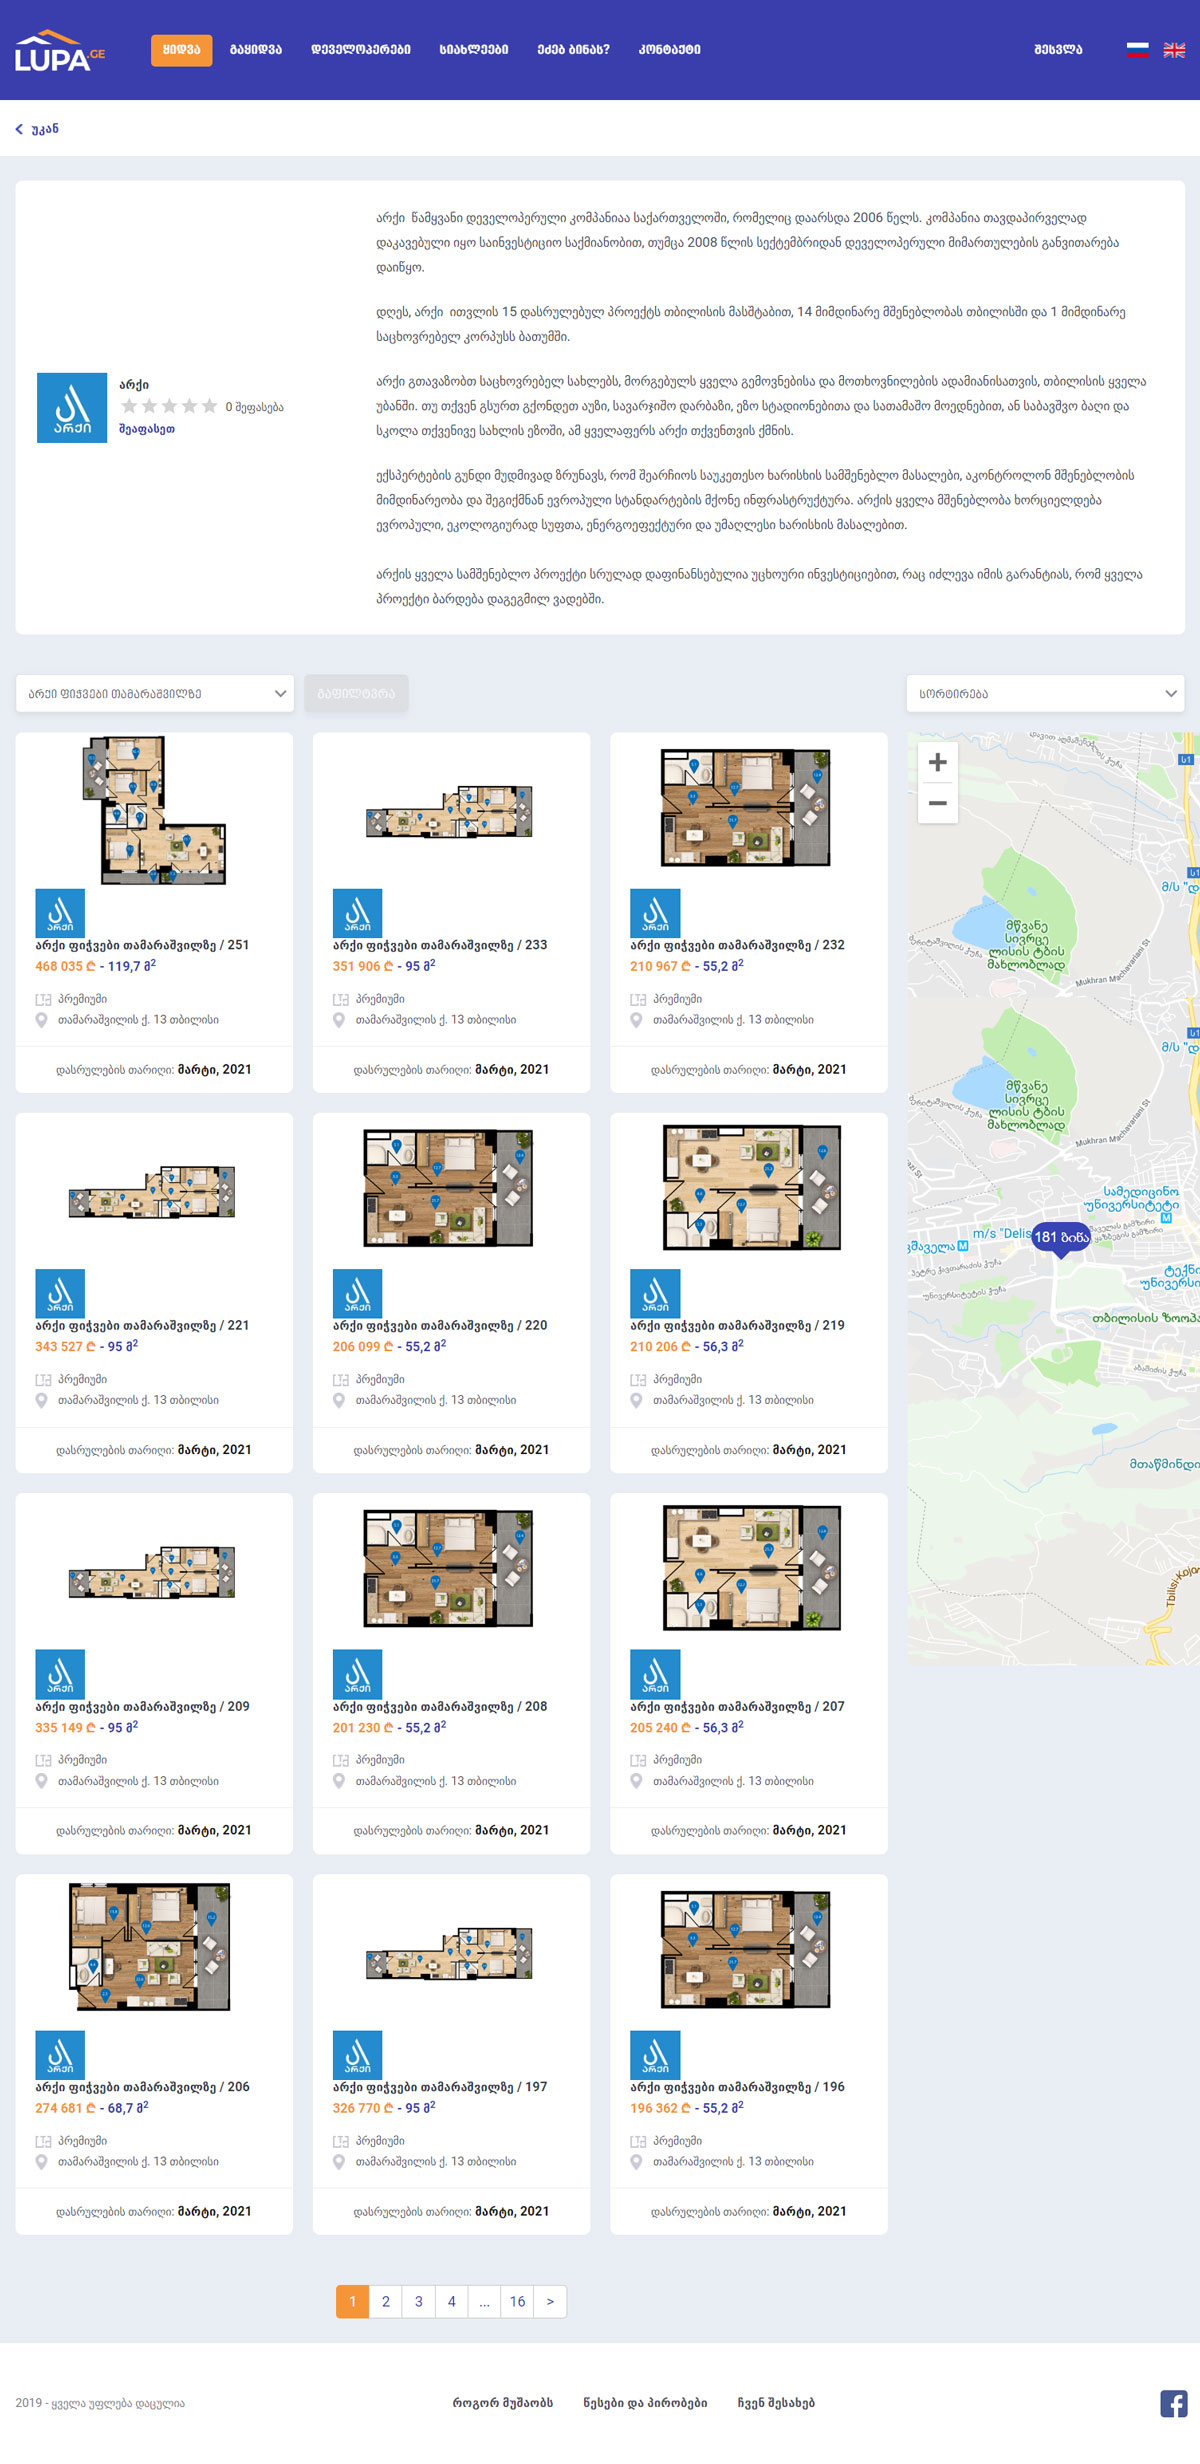Rate the company with five stars
Screen dimensions: 1200x2464
click(x=209, y=406)
